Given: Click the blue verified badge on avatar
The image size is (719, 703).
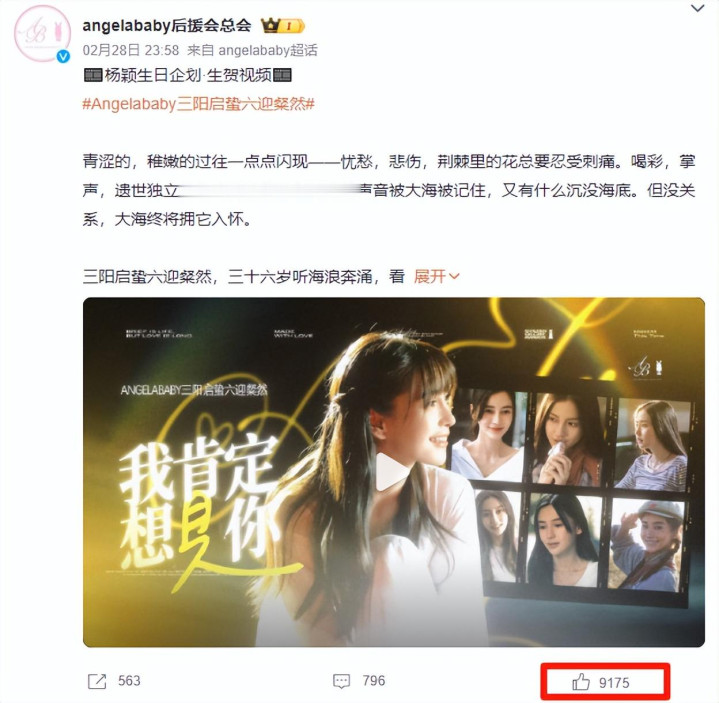Looking at the screenshot, I should (63, 56).
